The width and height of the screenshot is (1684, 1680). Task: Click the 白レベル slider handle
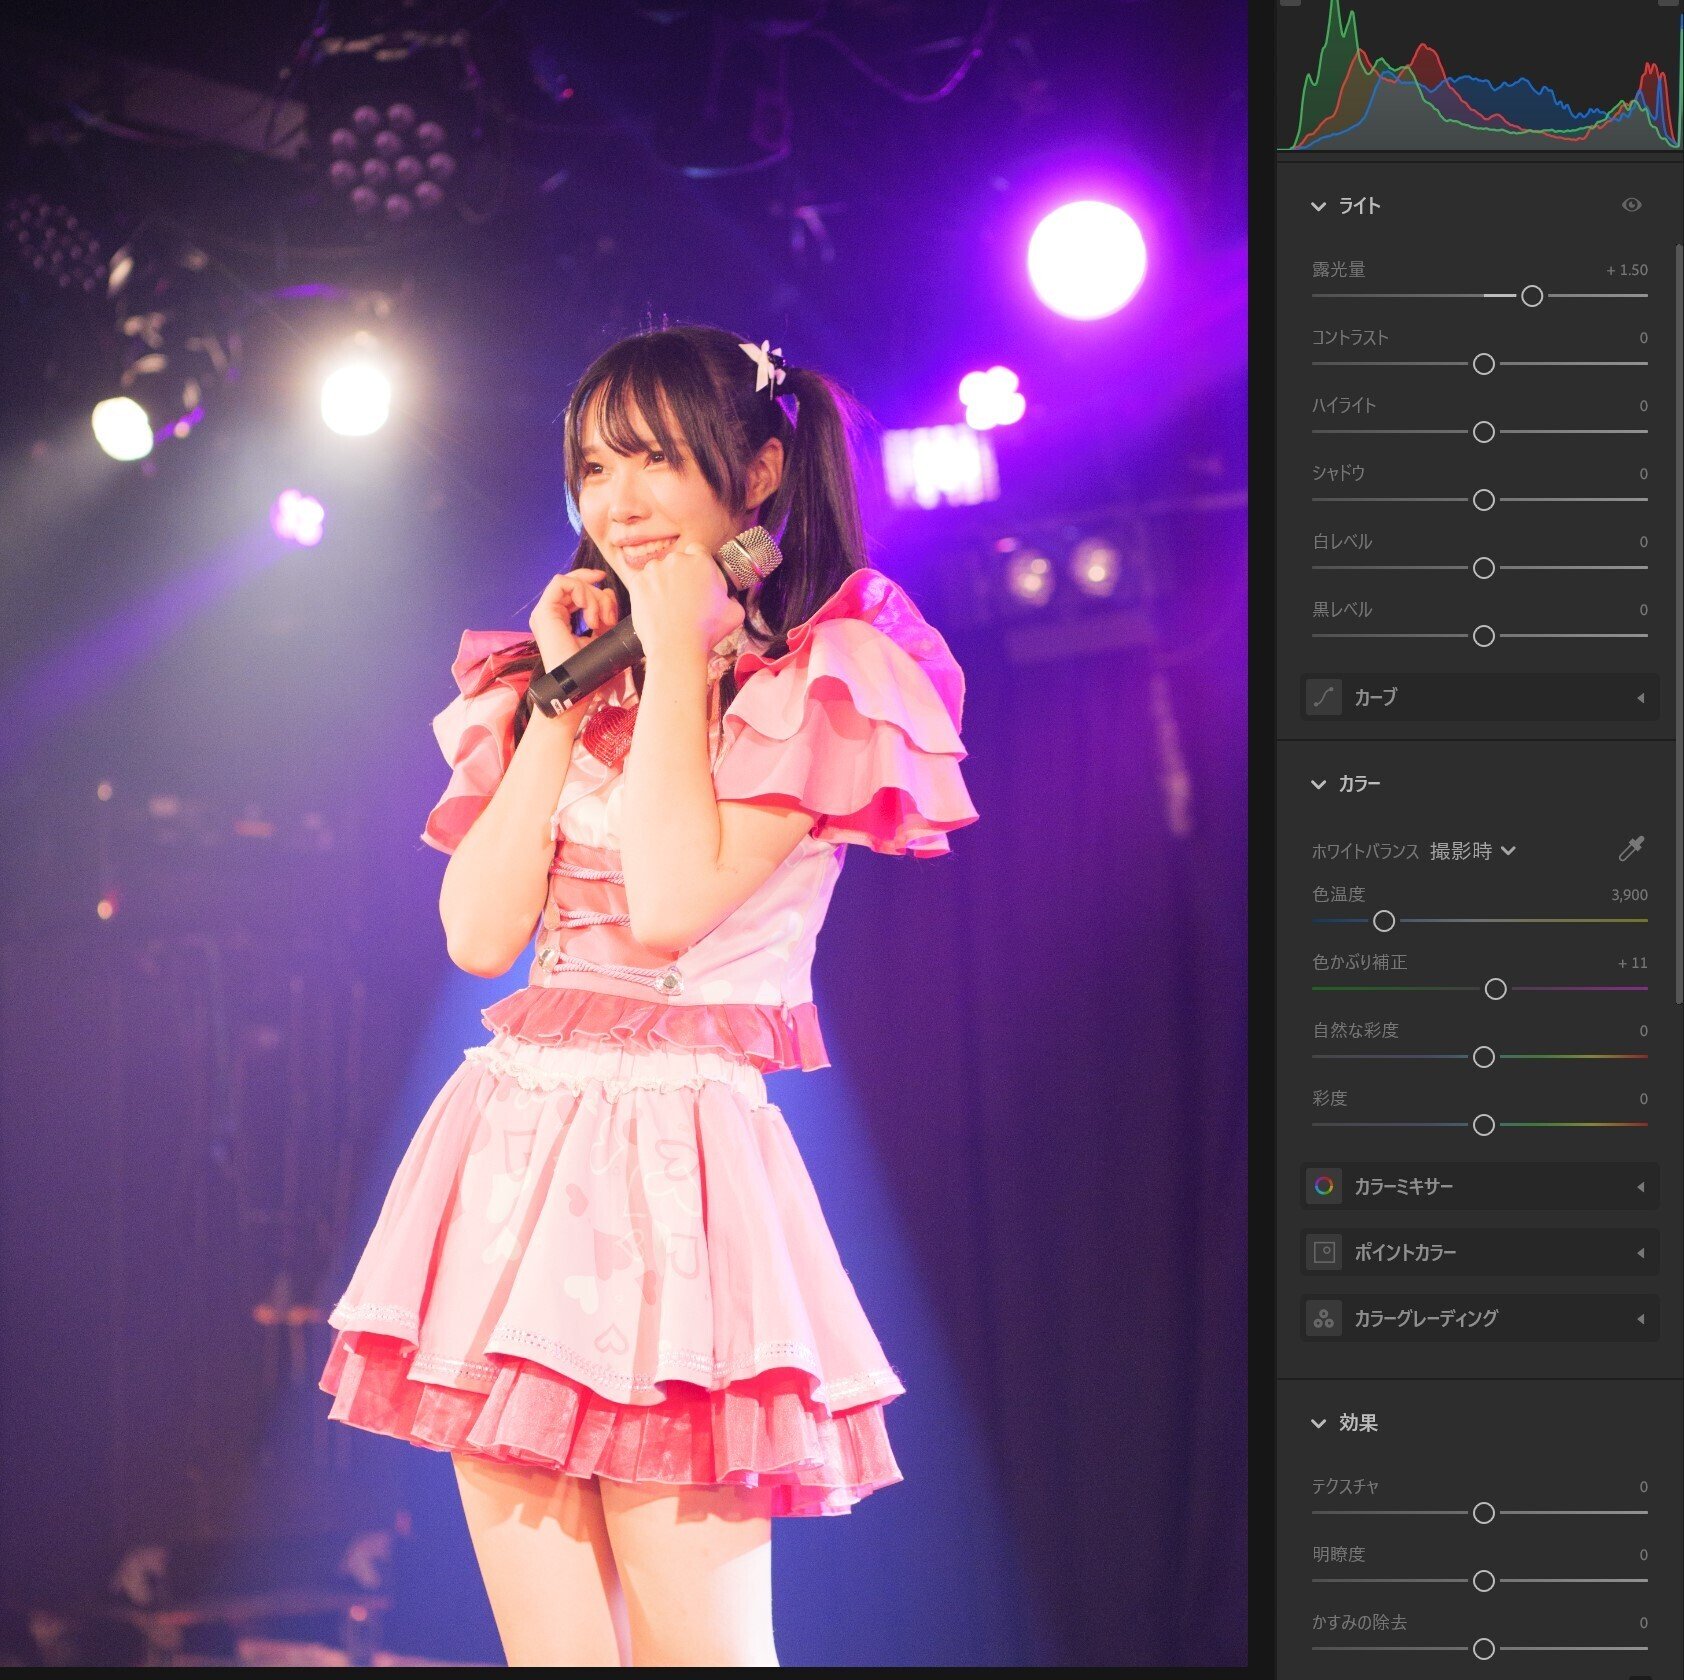click(x=1484, y=568)
